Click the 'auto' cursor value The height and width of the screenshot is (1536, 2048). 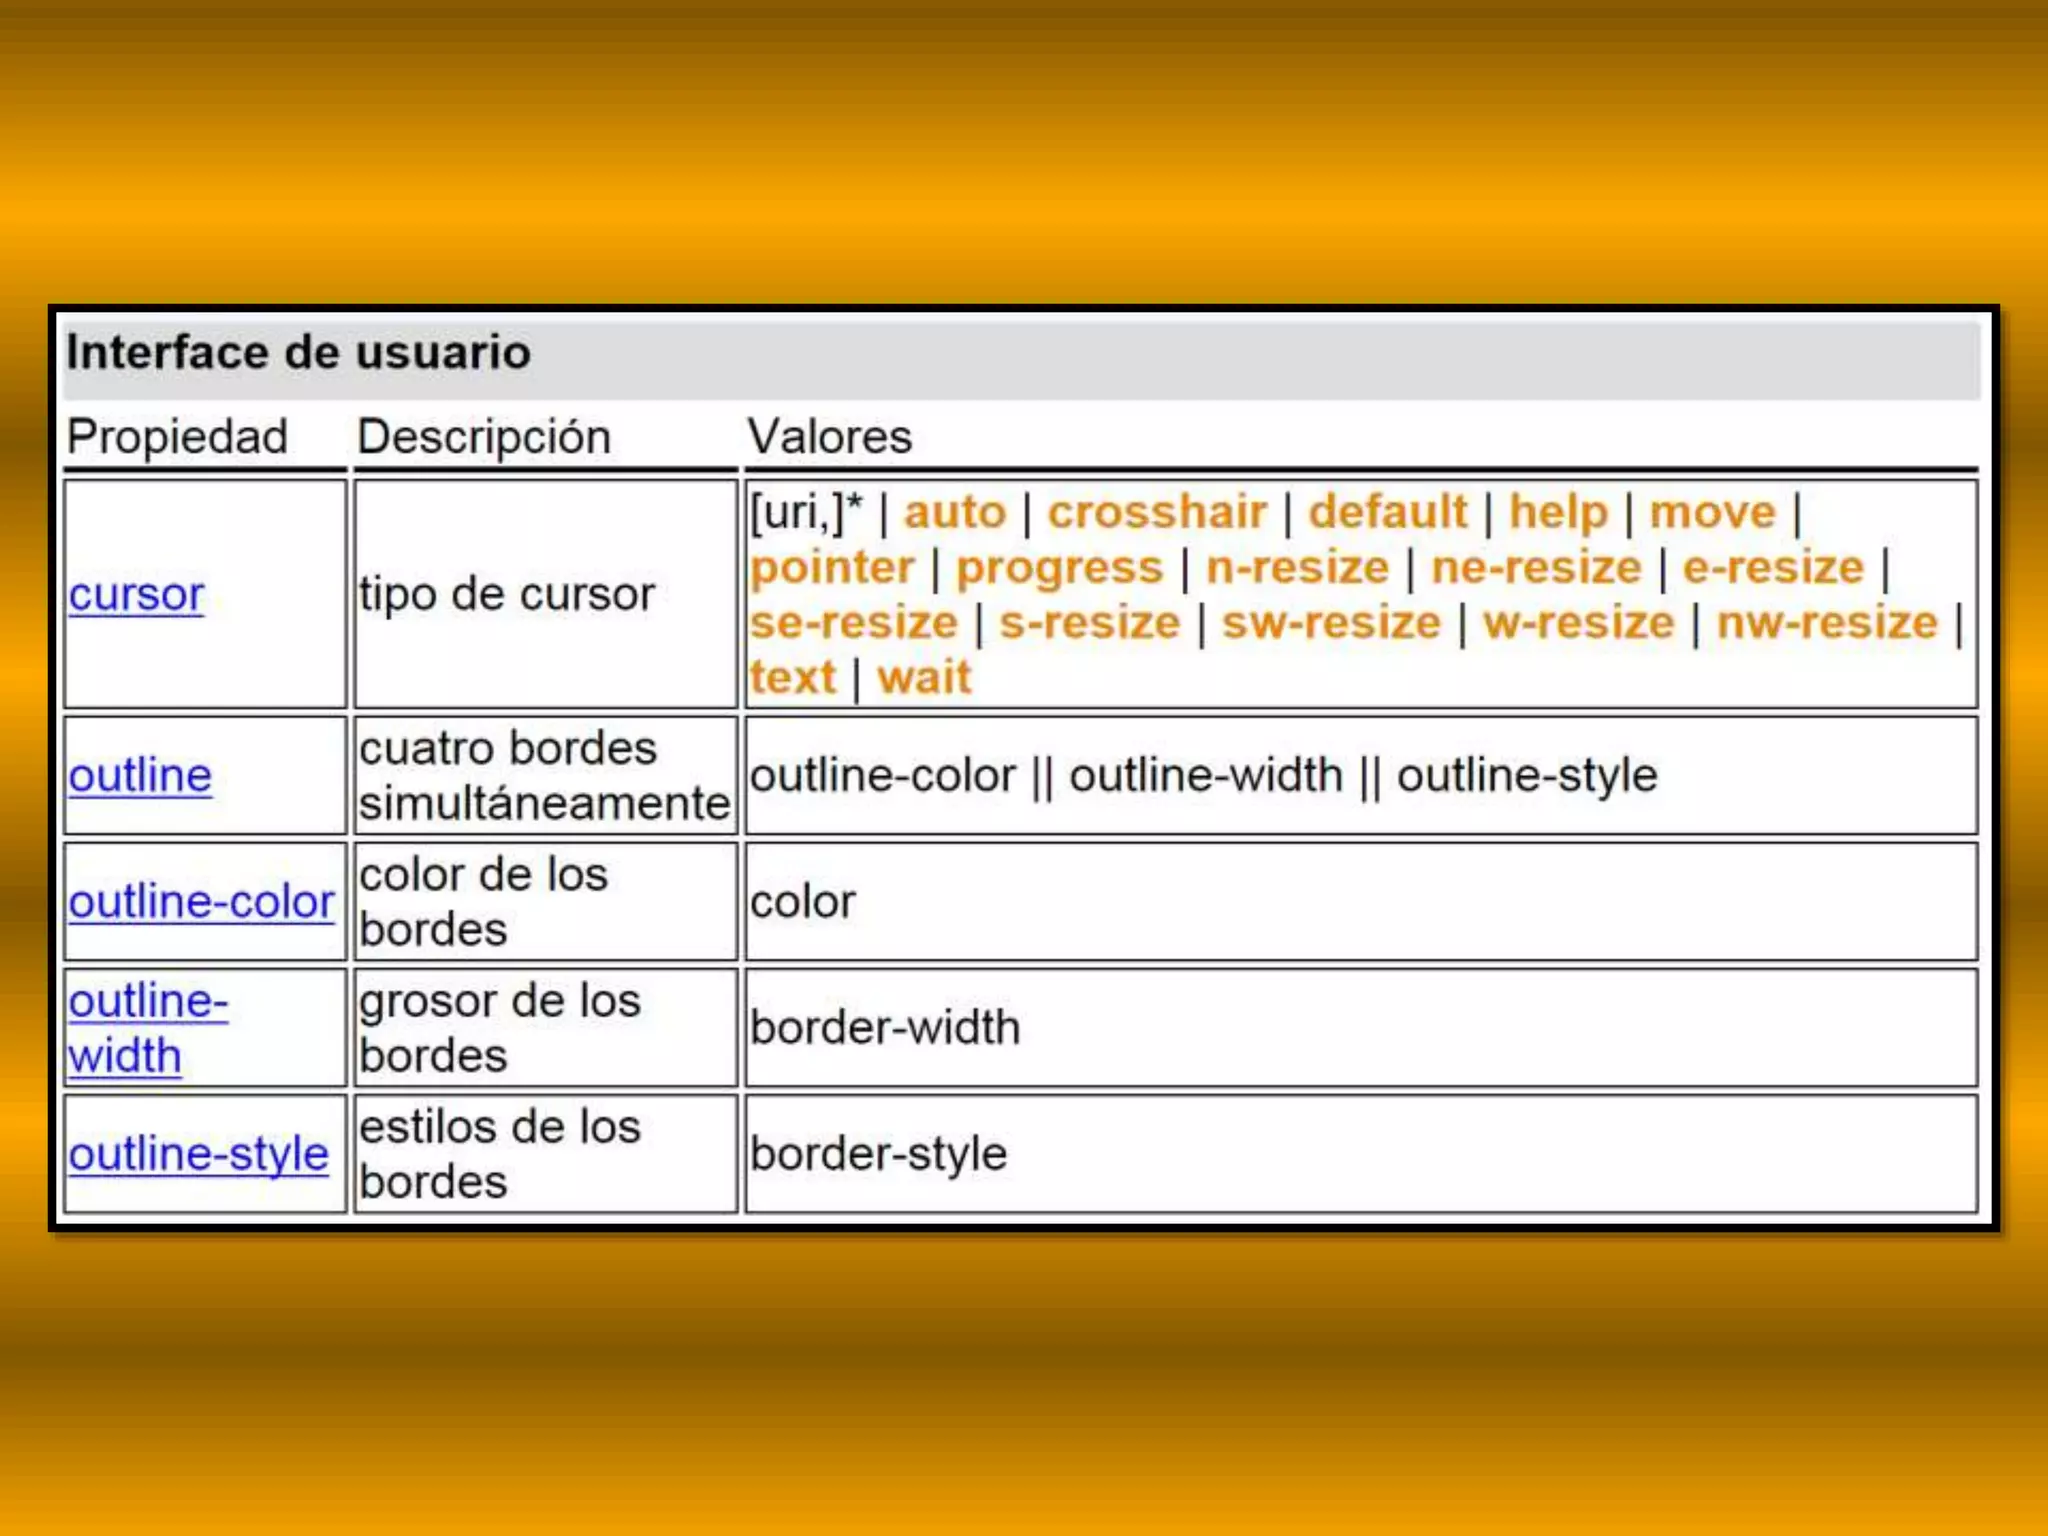click(x=955, y=512)
